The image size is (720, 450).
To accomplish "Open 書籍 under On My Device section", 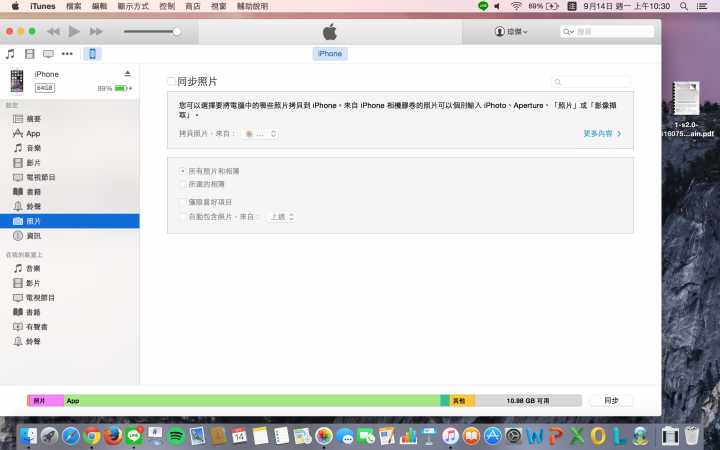I will [x=70, y=312].
